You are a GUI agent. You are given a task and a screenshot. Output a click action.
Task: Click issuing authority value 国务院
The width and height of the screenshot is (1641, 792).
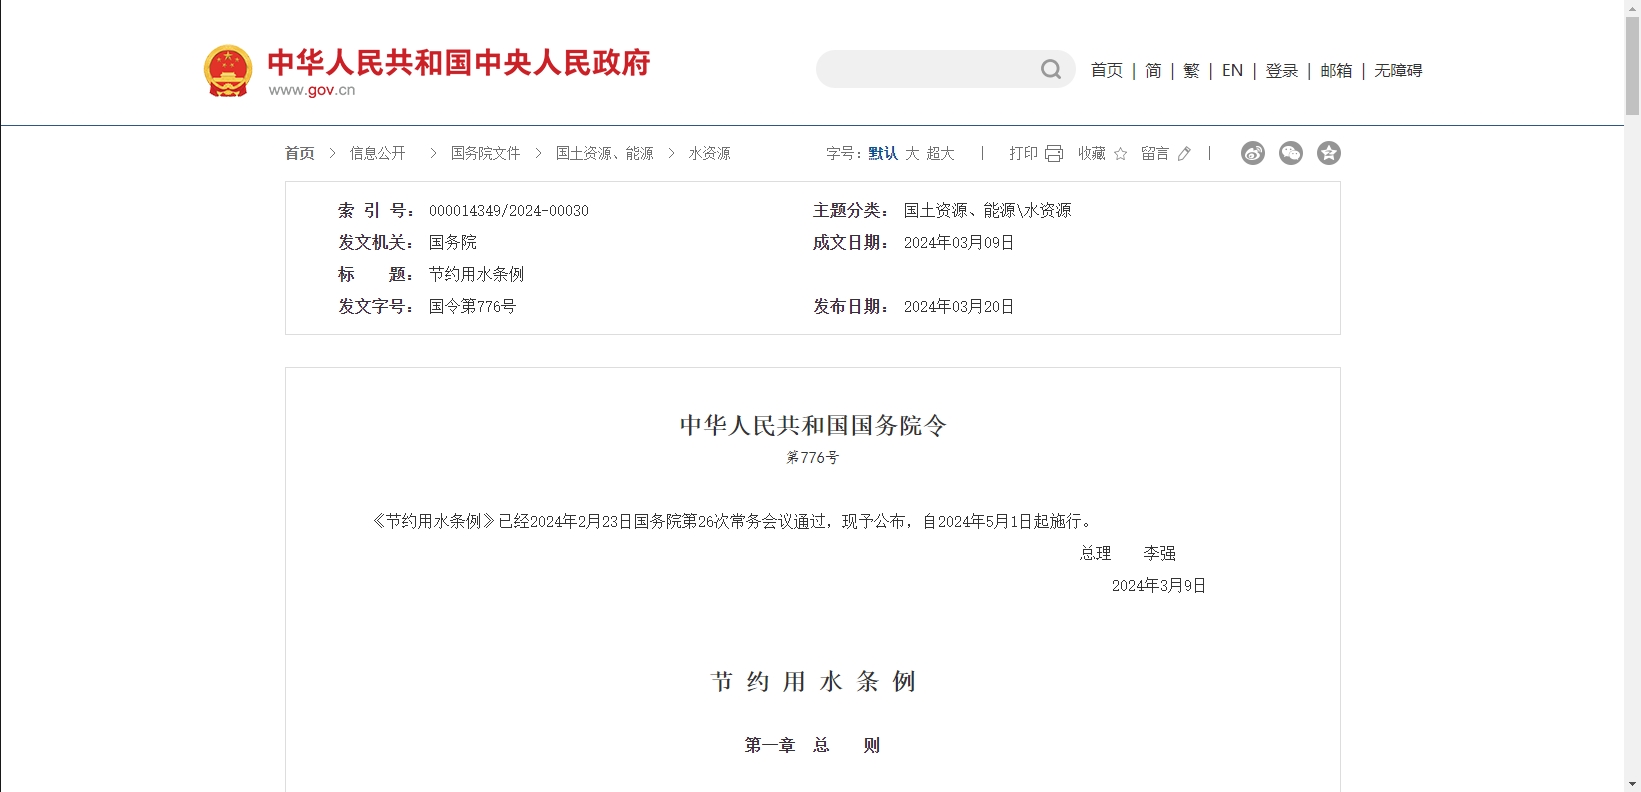point(453,242)
